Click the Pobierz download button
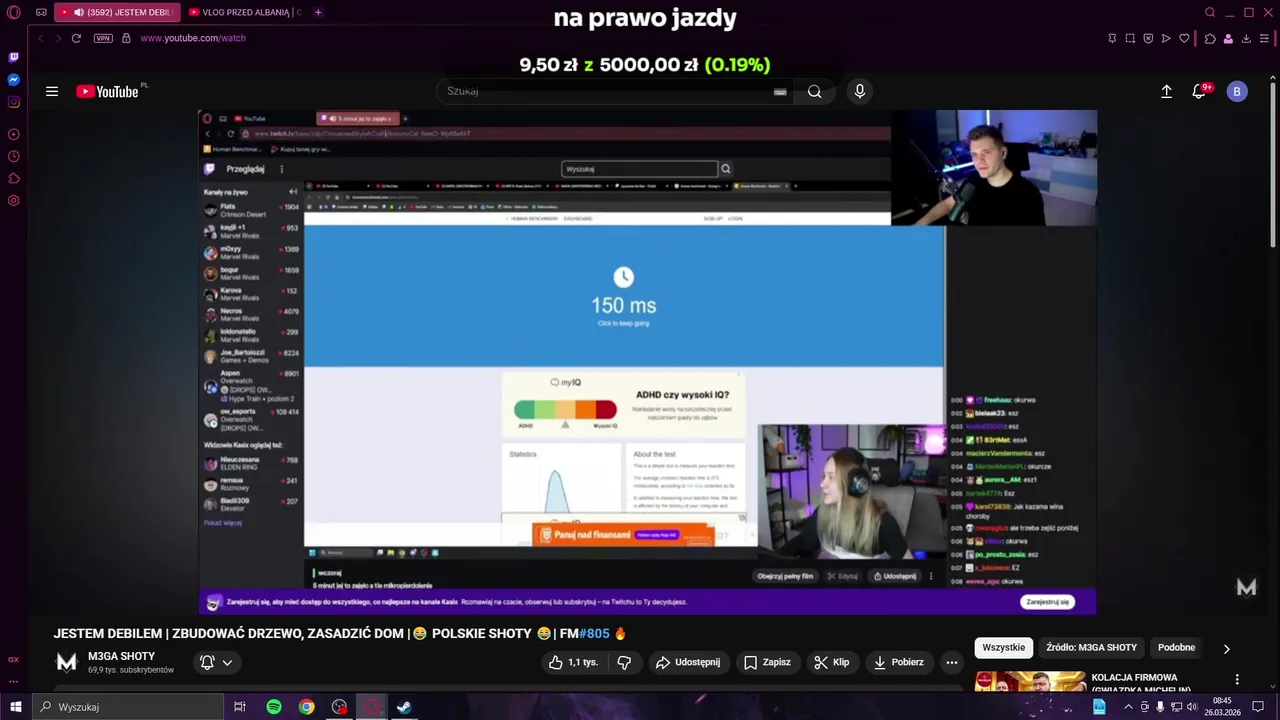1280x720 pixels. (899, 662)
